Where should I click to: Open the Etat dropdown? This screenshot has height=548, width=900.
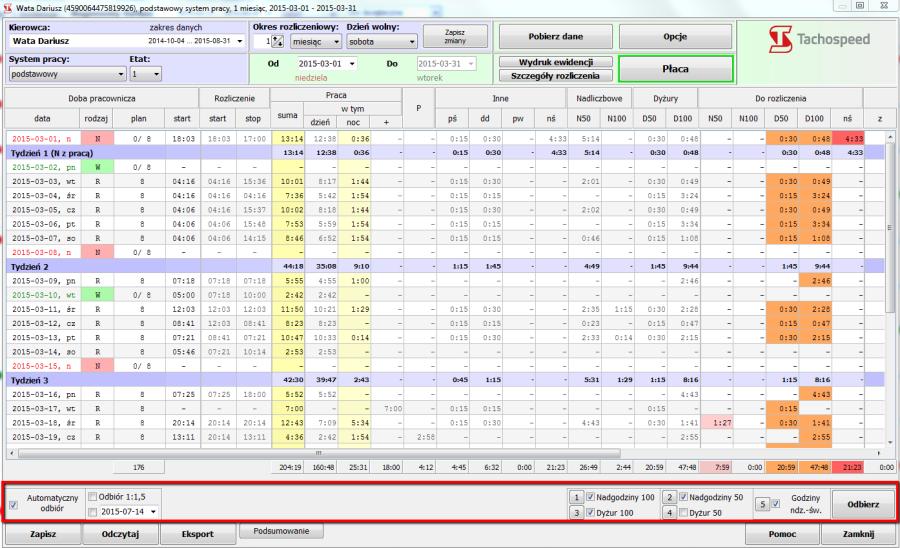(146, 74)
